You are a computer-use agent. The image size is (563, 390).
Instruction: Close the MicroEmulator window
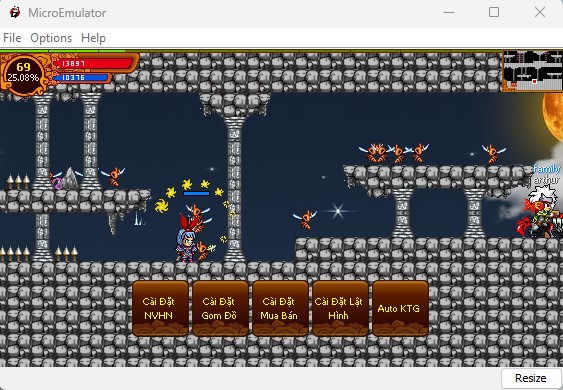(x=540, y=13)
